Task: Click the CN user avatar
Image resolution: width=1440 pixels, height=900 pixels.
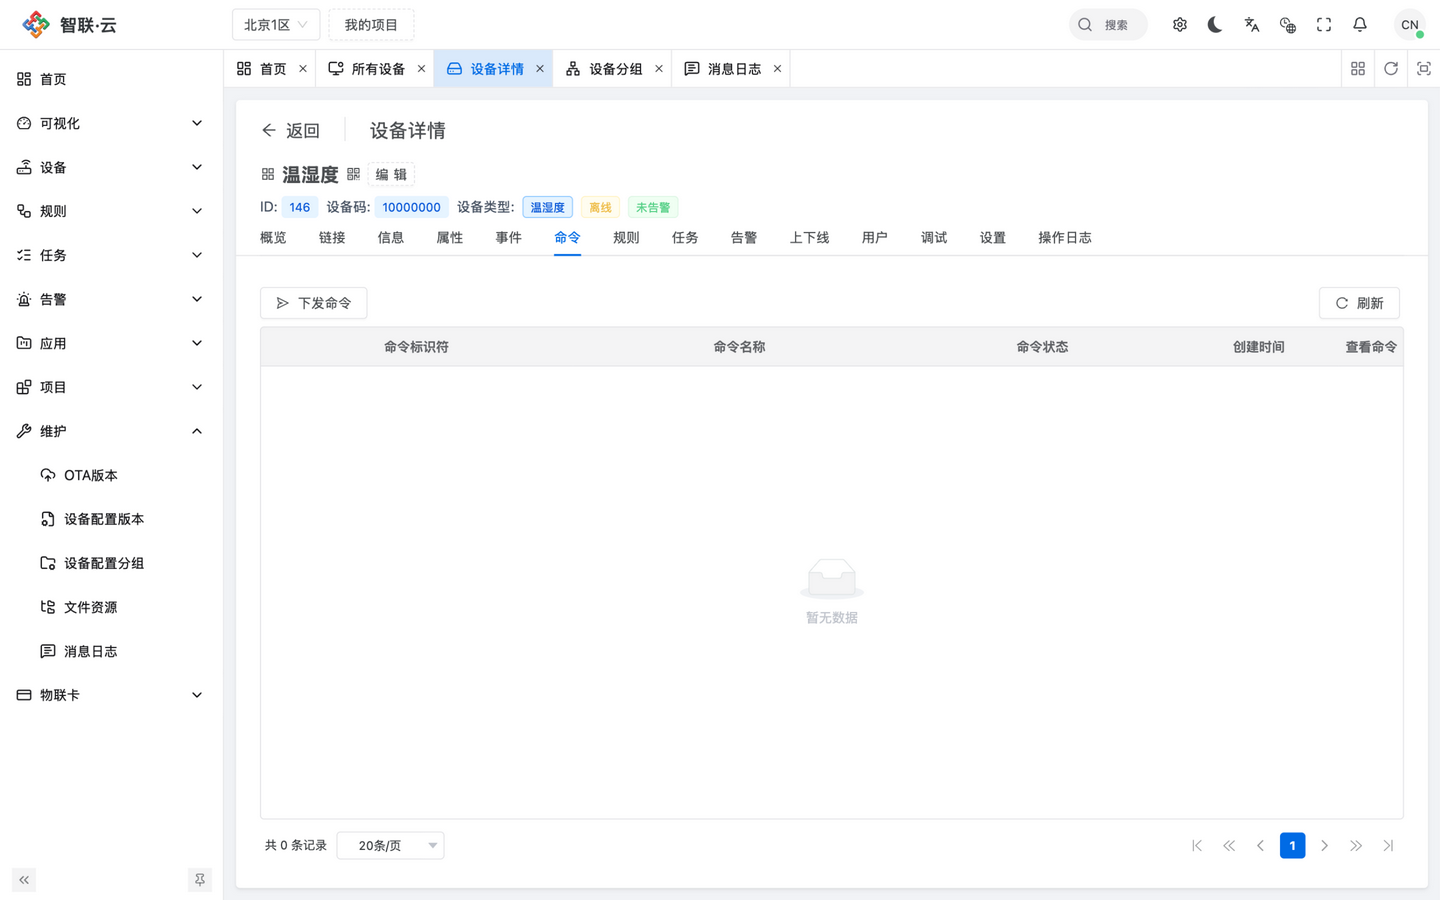Action: [1410, 25]
